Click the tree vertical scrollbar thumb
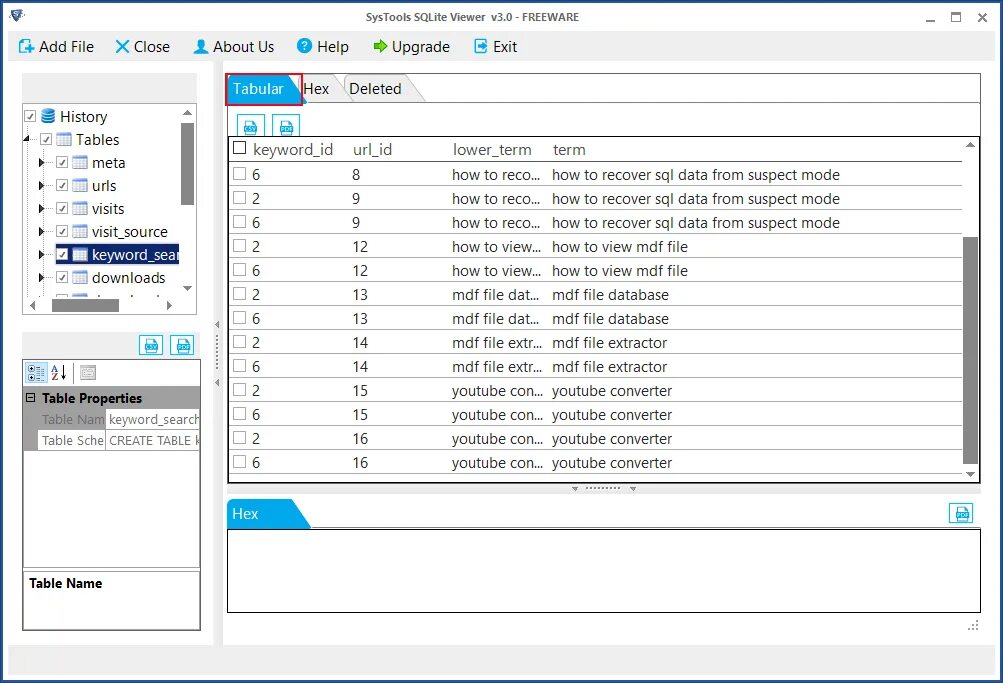 point(187,164)
